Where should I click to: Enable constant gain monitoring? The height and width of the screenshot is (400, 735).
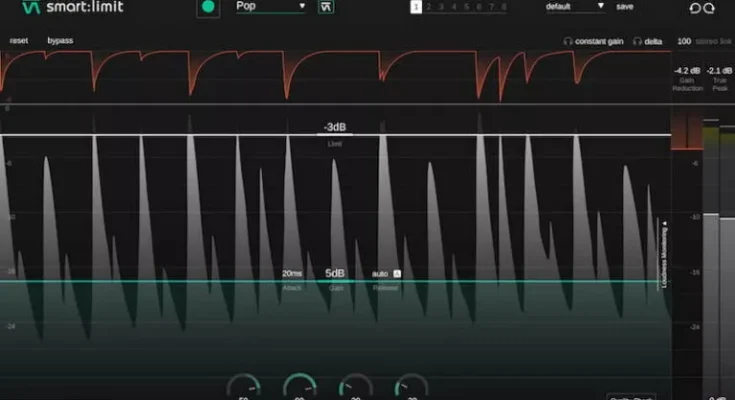pos(596,41)
